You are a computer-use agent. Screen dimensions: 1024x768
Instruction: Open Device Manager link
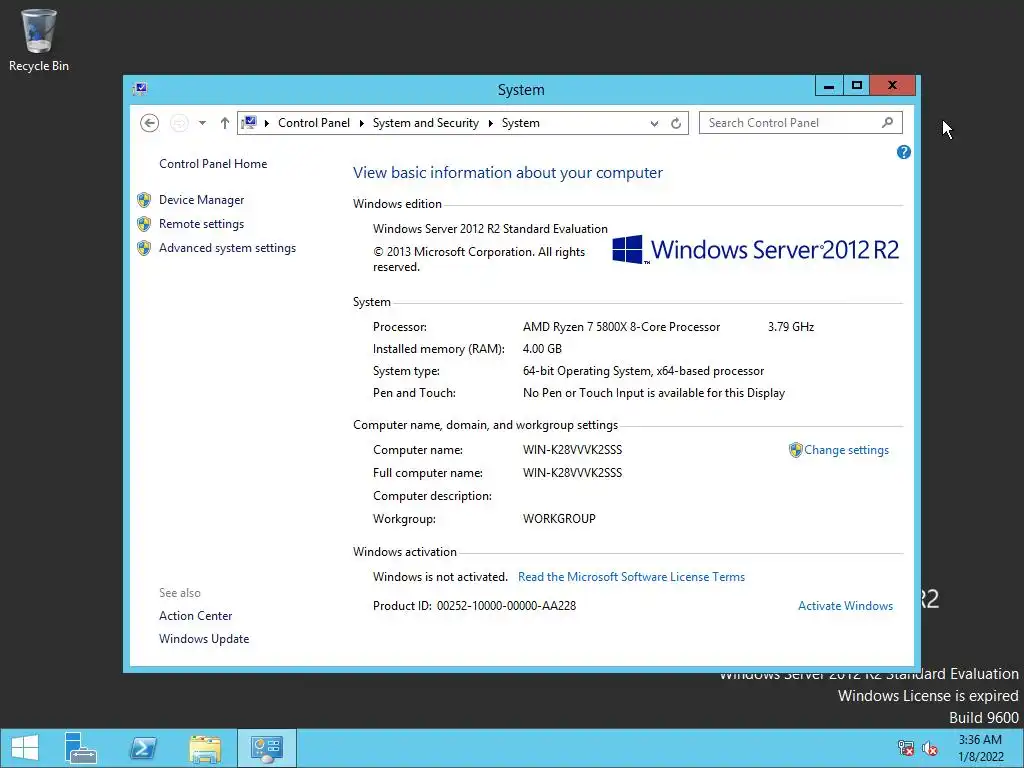click(201, 200)
